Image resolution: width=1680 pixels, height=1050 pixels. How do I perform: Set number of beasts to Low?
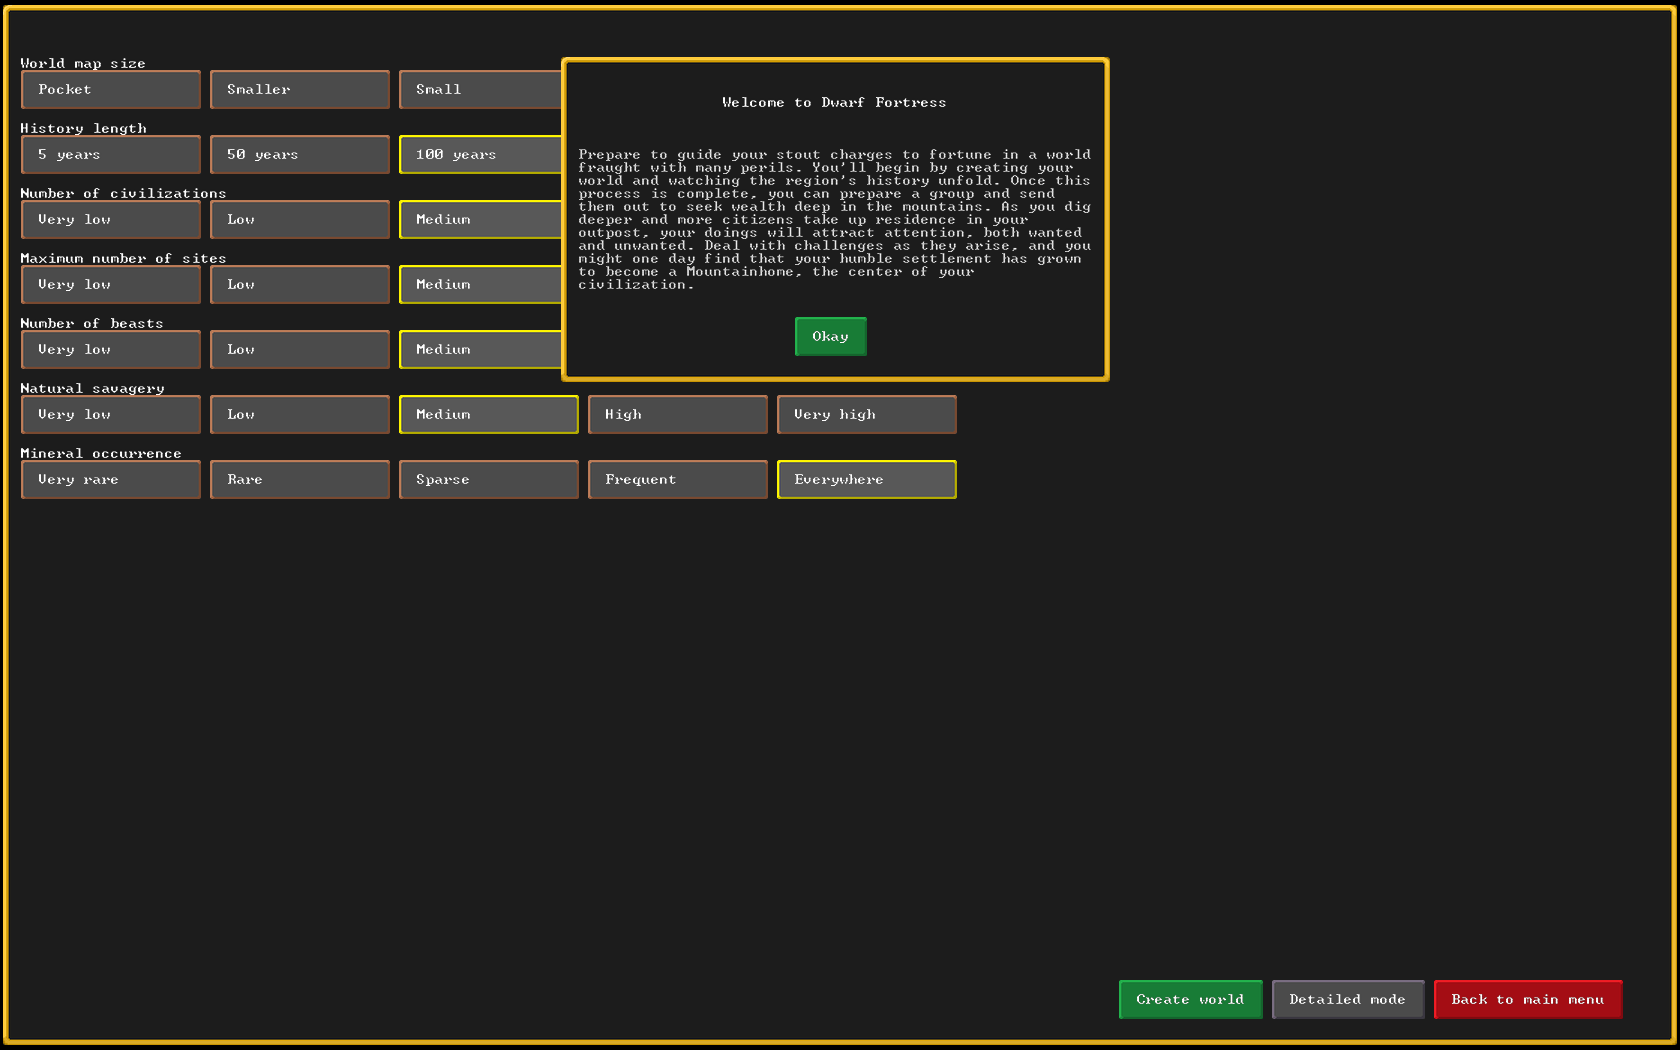coord(300,350)
